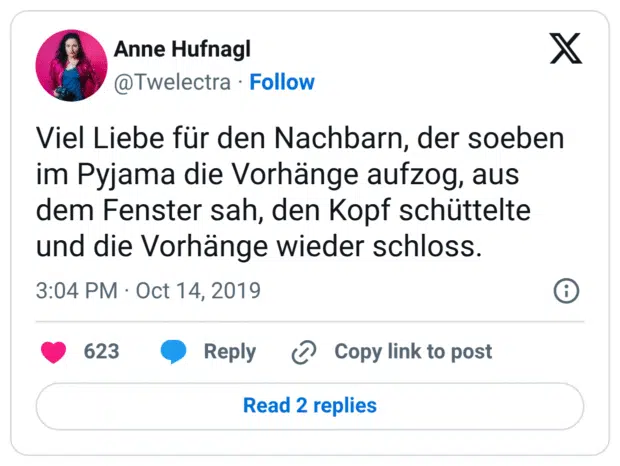
Task: Click the blue reply speech bubble icon
Action: (x=173, y=351)
